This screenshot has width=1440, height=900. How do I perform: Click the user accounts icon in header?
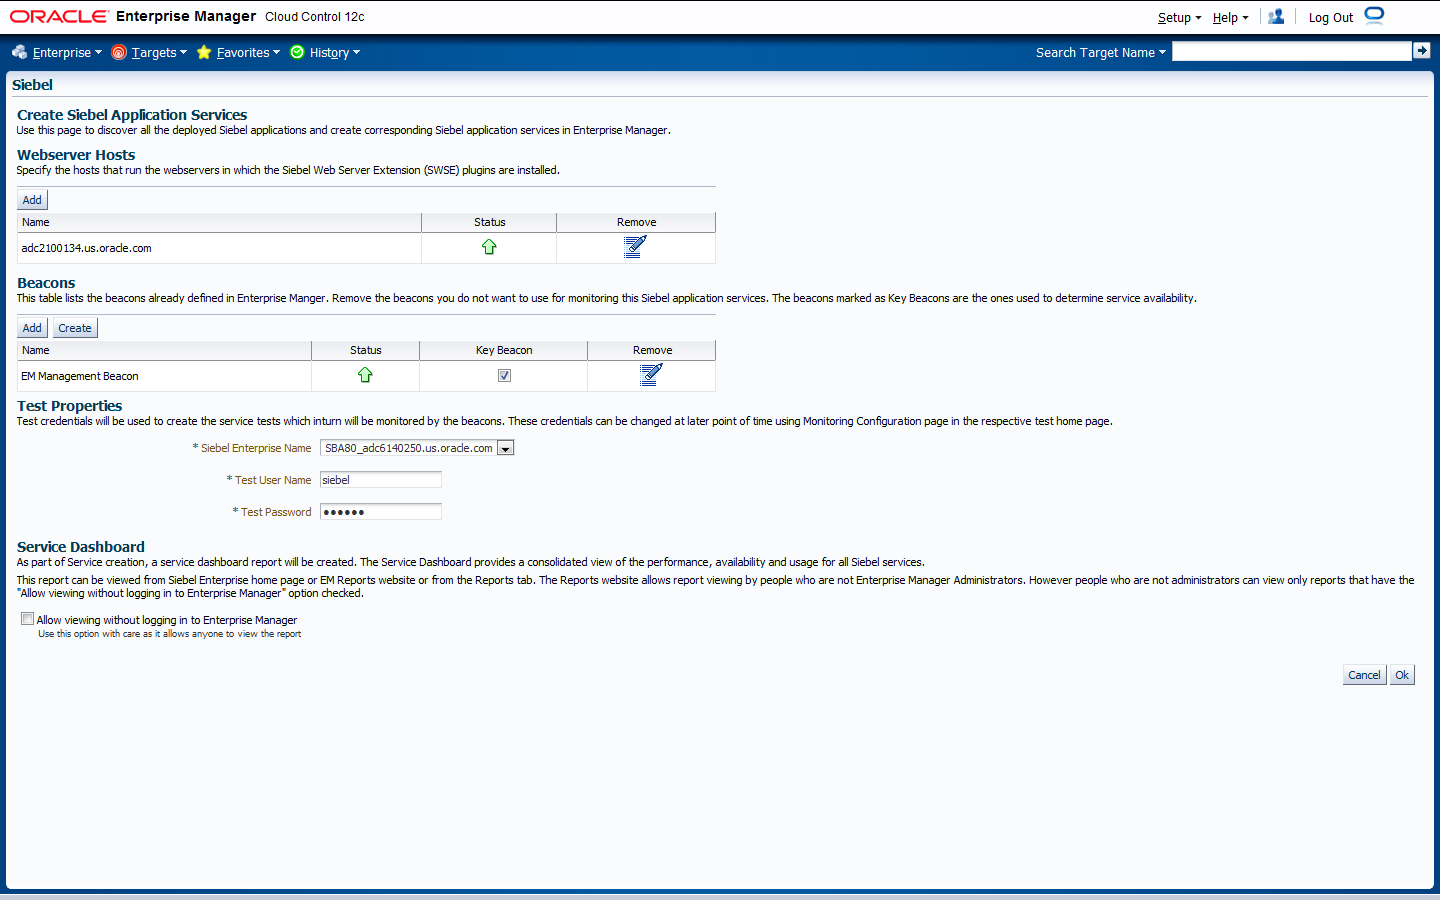tap(1276, 17)
